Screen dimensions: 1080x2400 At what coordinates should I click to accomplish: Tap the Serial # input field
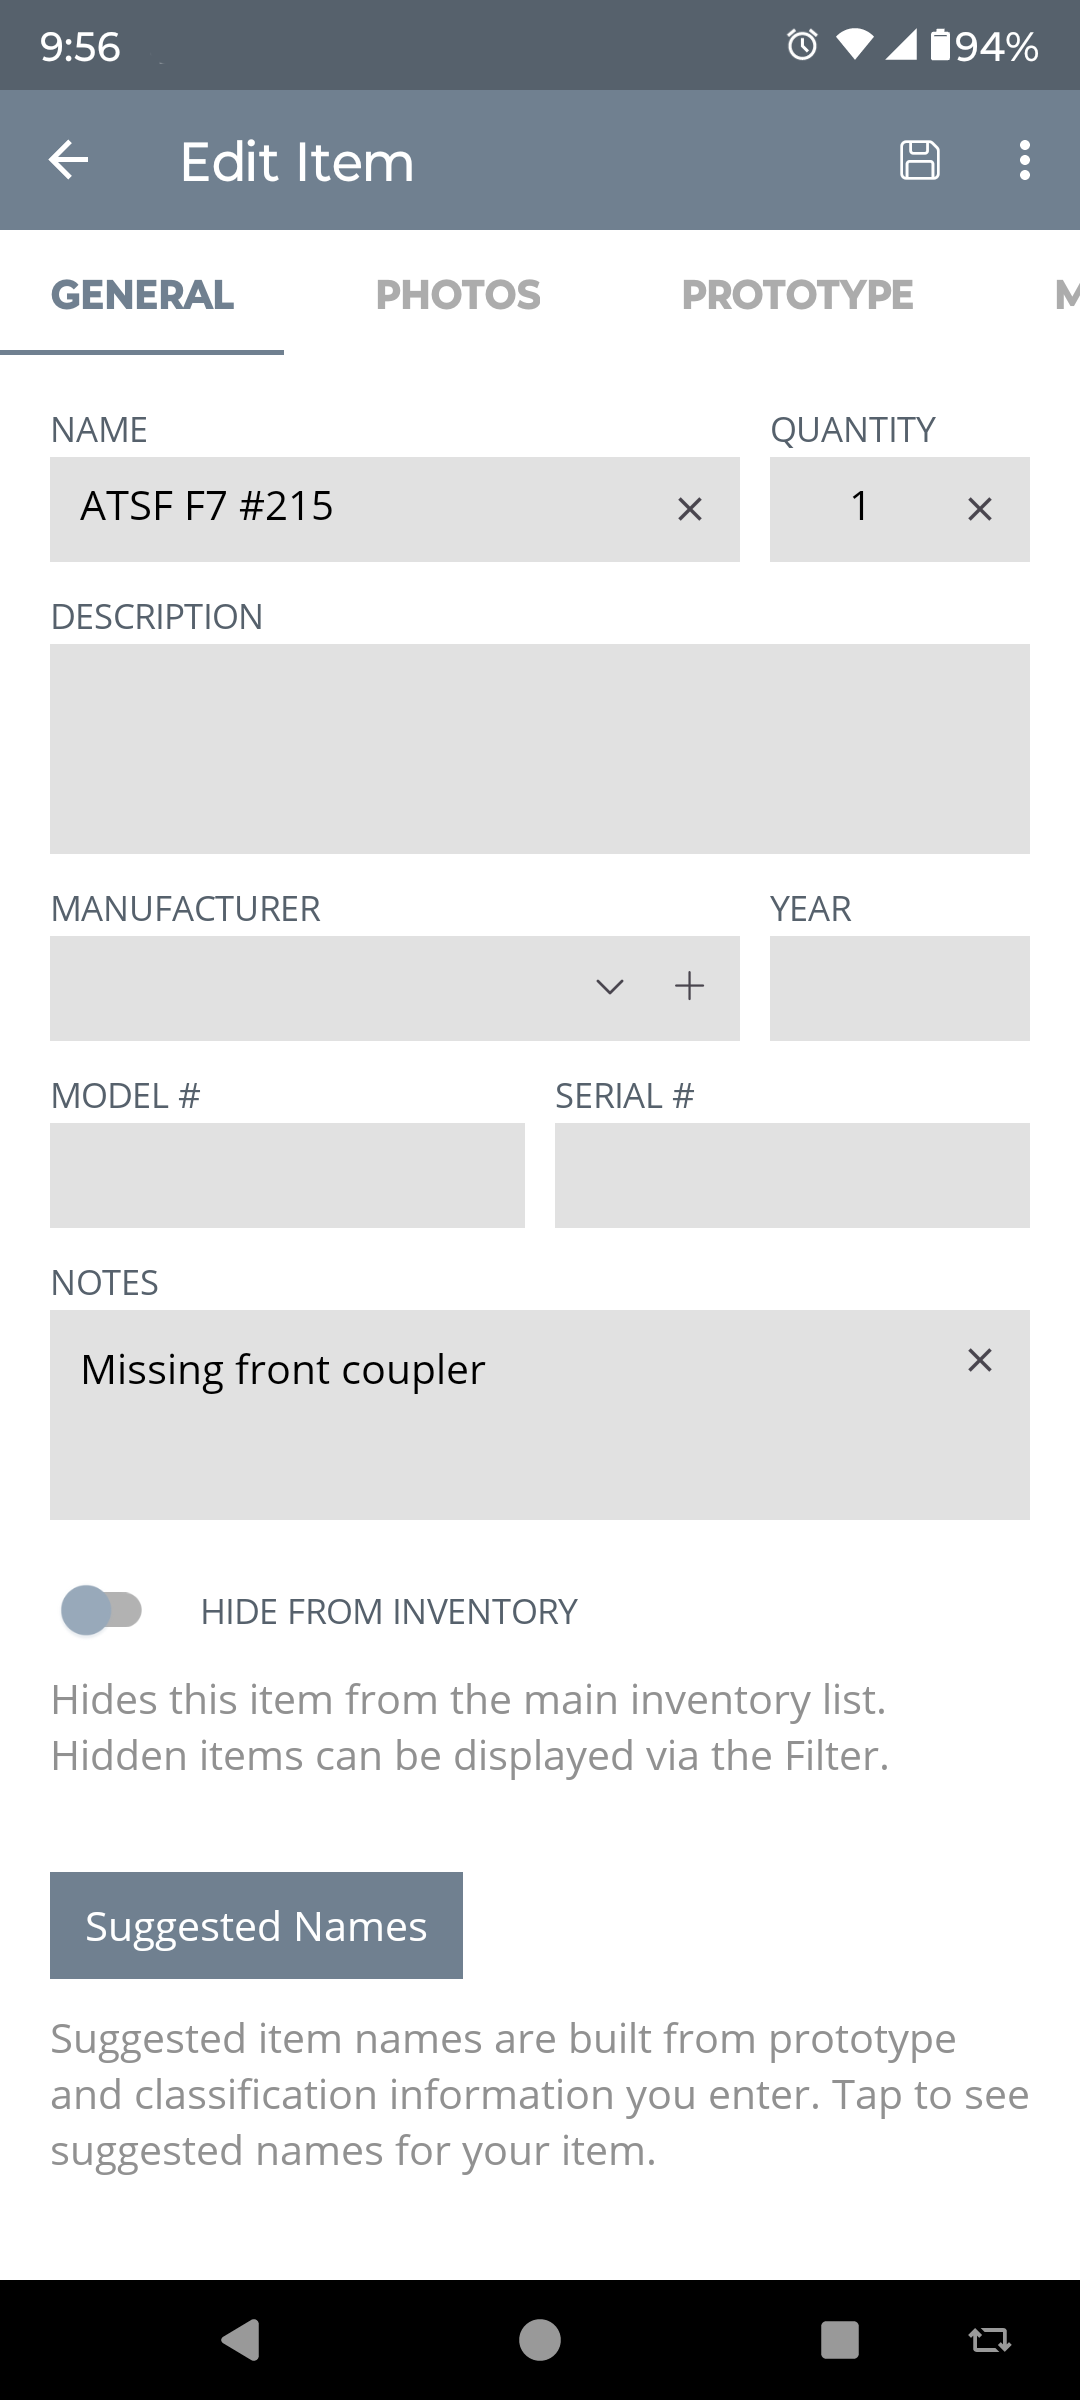[792, 1175]
